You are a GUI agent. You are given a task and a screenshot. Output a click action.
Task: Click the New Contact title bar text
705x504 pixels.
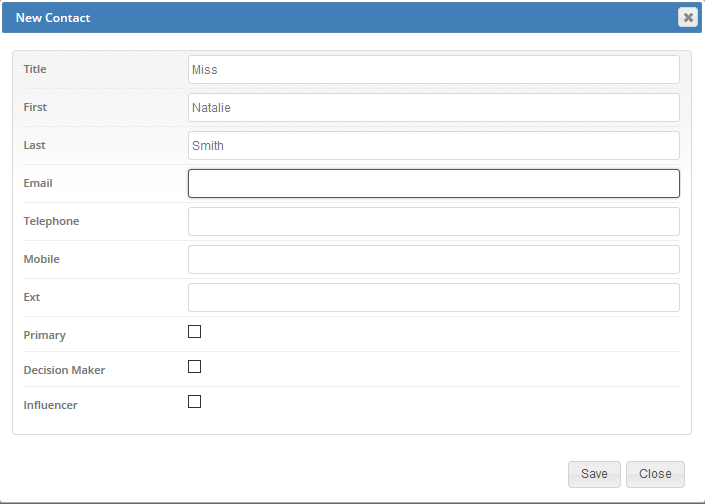click(x=53, y=18)
